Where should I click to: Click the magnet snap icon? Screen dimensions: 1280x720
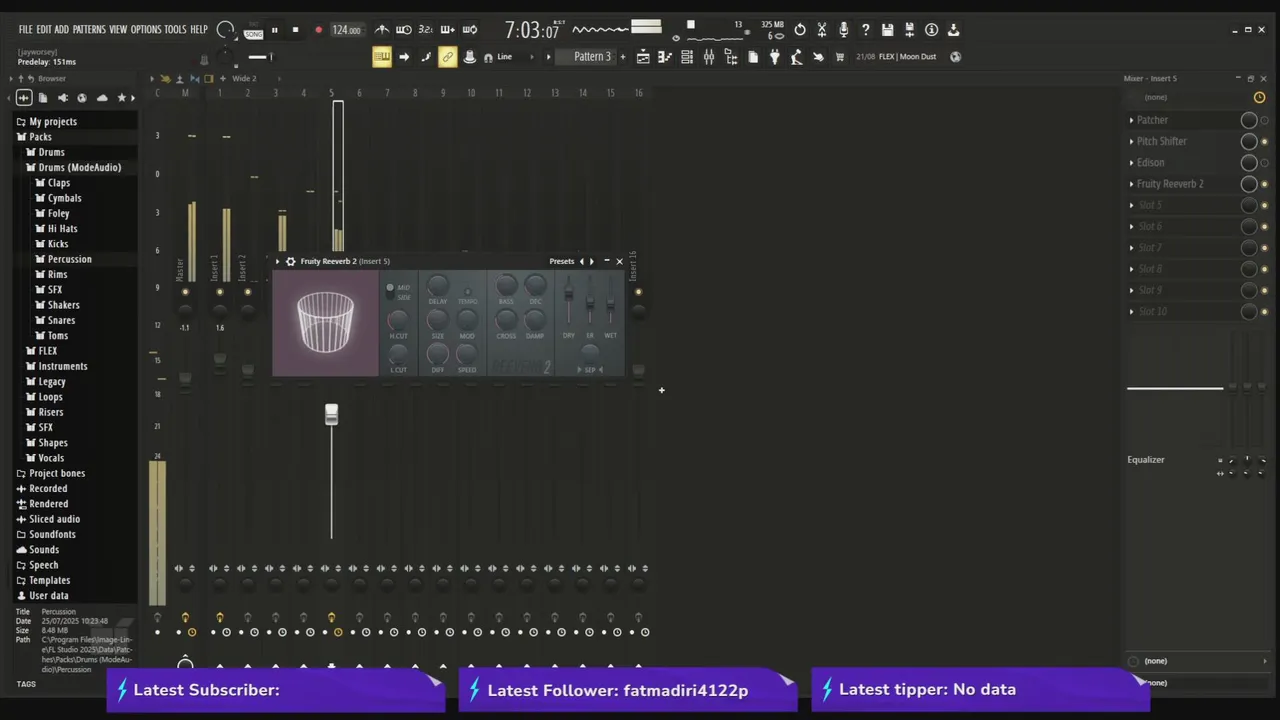click(488, 57)
